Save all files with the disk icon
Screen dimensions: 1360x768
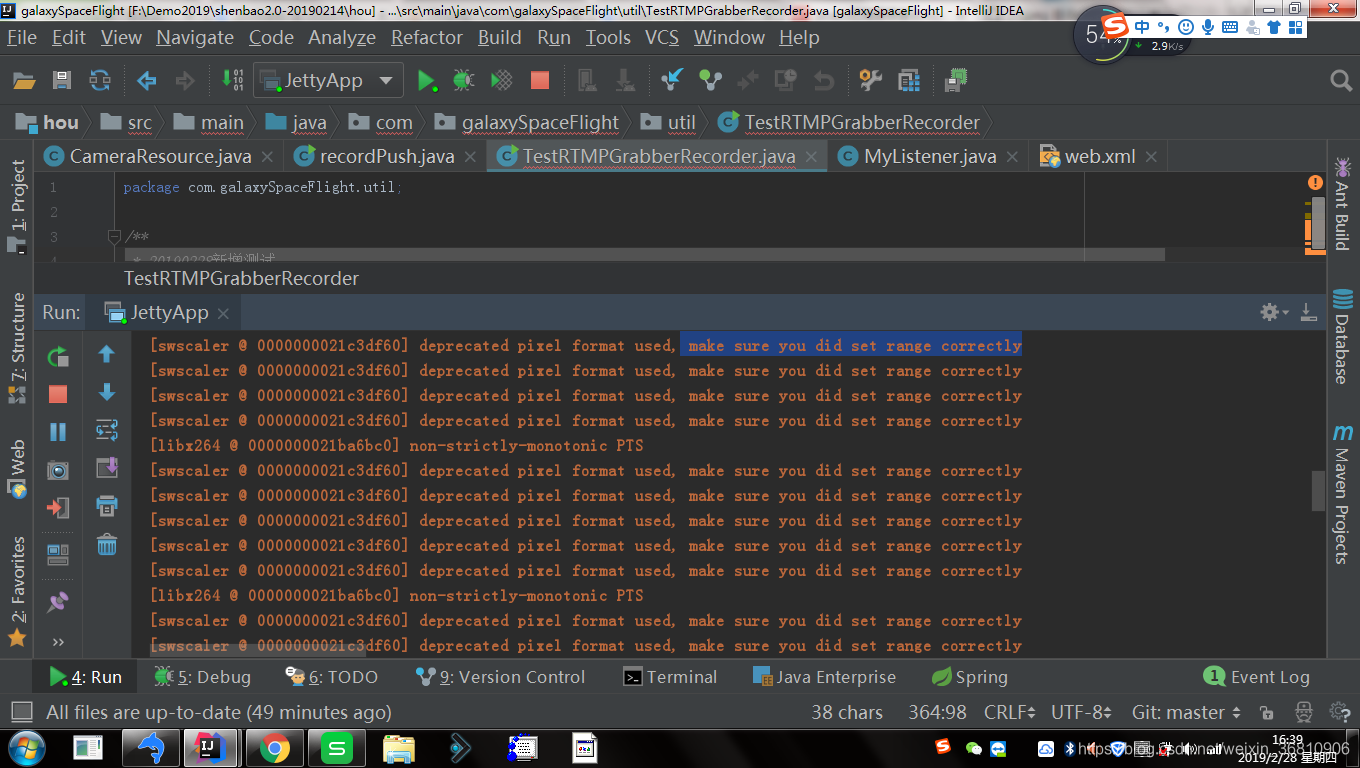click(x=62, y=80)
